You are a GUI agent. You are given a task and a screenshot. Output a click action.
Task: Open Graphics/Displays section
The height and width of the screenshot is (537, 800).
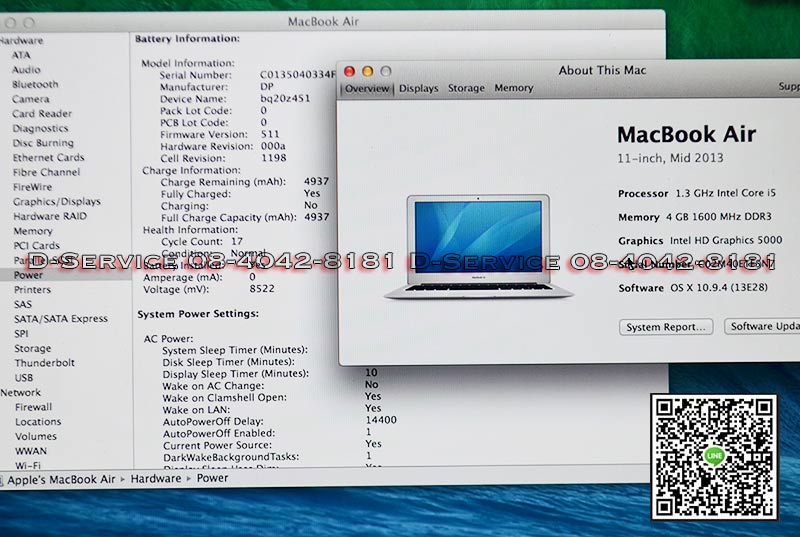[57, 201]
